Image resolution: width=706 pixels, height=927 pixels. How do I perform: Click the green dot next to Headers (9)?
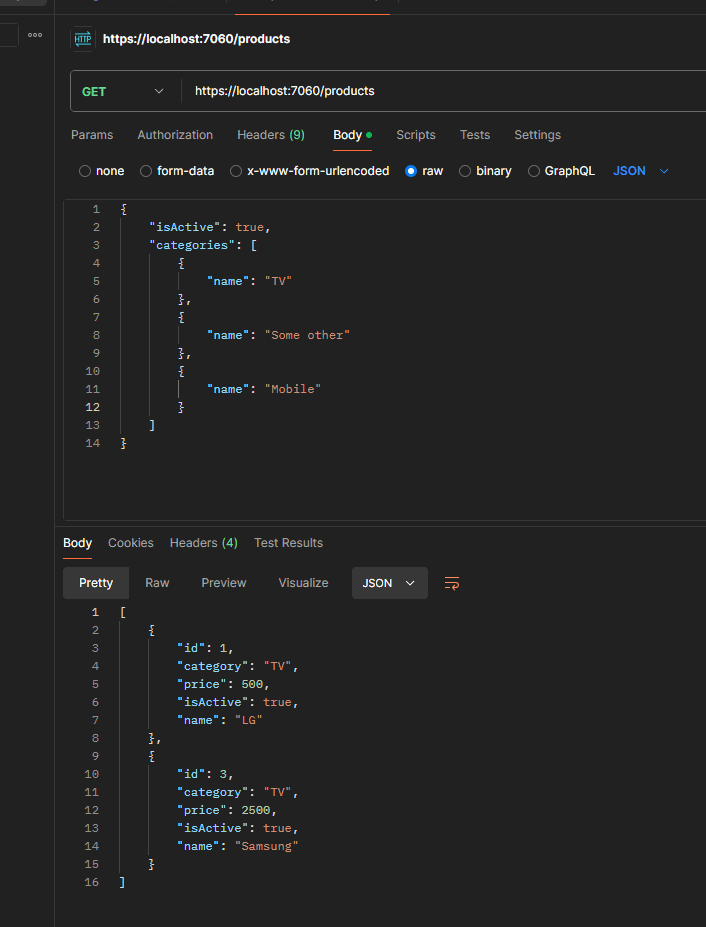[x=297, y=134]
